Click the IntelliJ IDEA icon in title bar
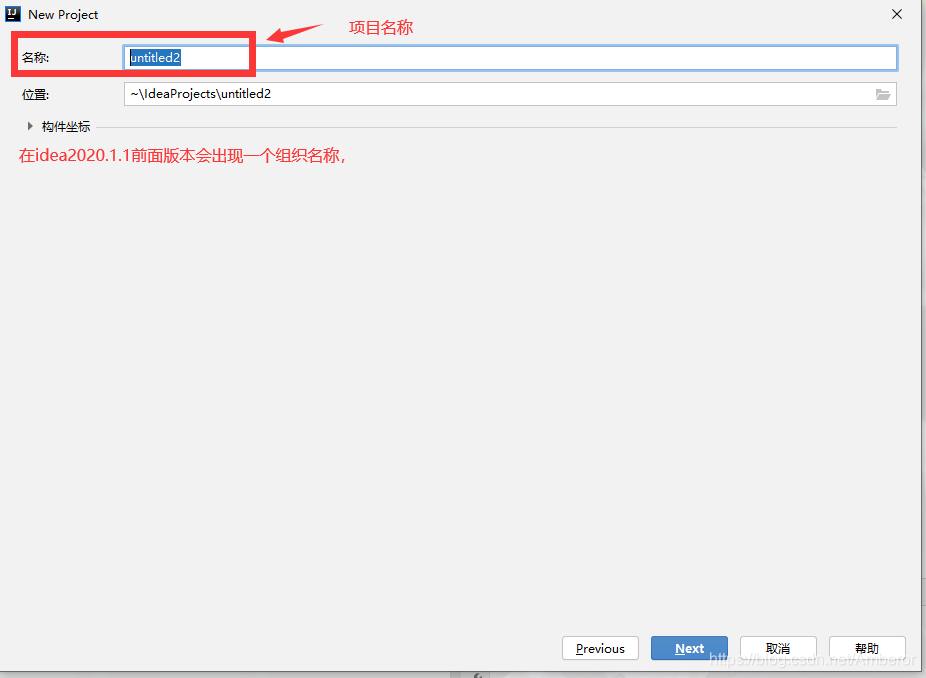The height and width of the screenshot is (678, 926). tap(13, 14)
